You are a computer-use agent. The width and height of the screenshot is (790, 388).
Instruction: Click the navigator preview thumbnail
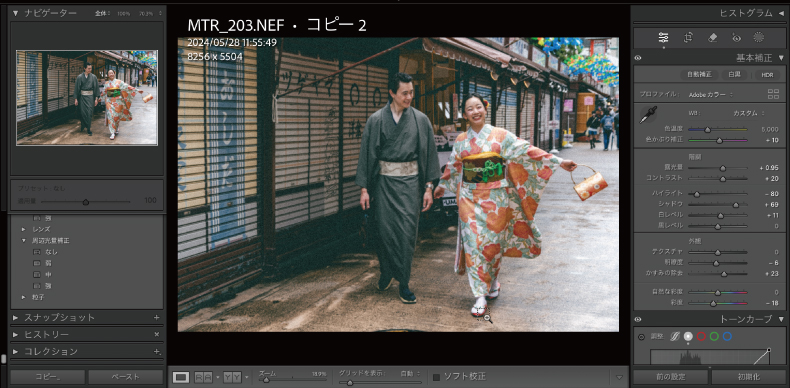click(87, 98)
